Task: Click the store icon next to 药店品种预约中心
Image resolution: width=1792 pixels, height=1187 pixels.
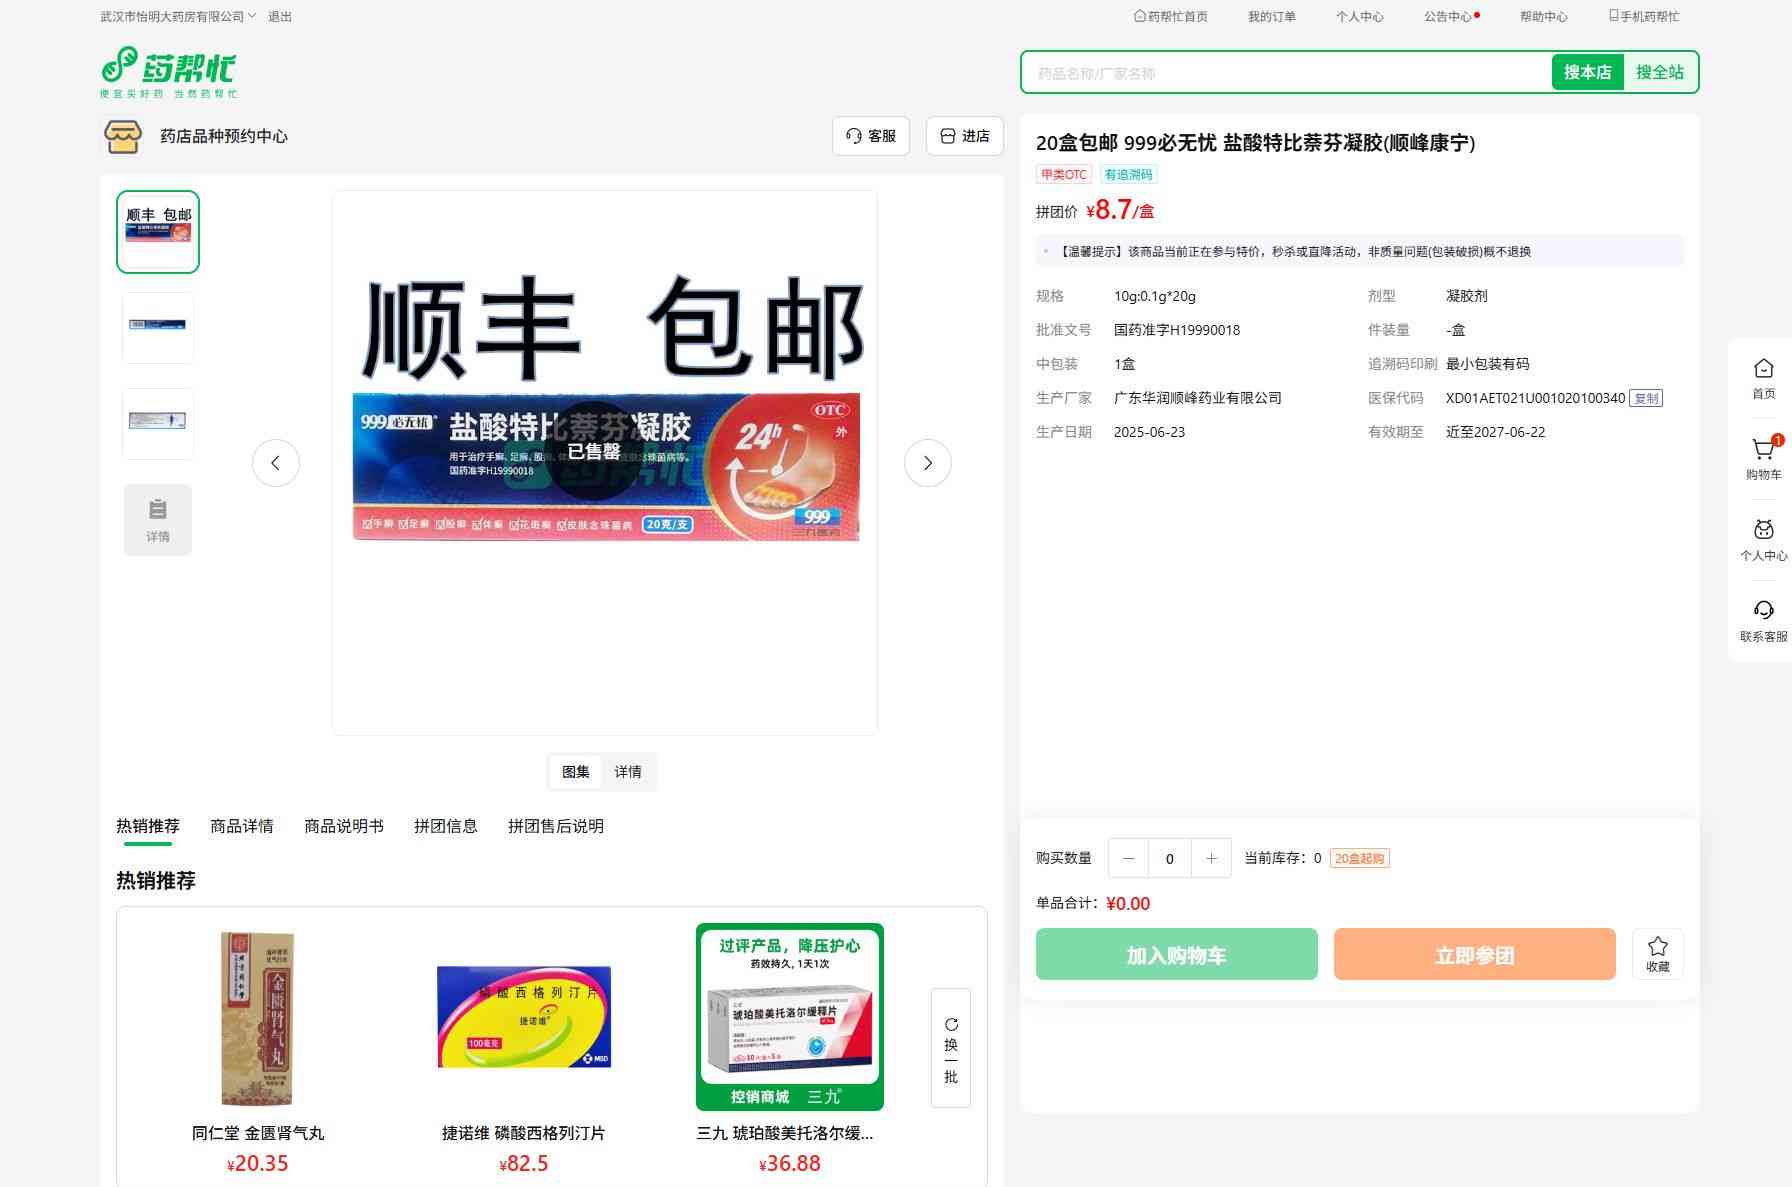Action: point(123,136)
